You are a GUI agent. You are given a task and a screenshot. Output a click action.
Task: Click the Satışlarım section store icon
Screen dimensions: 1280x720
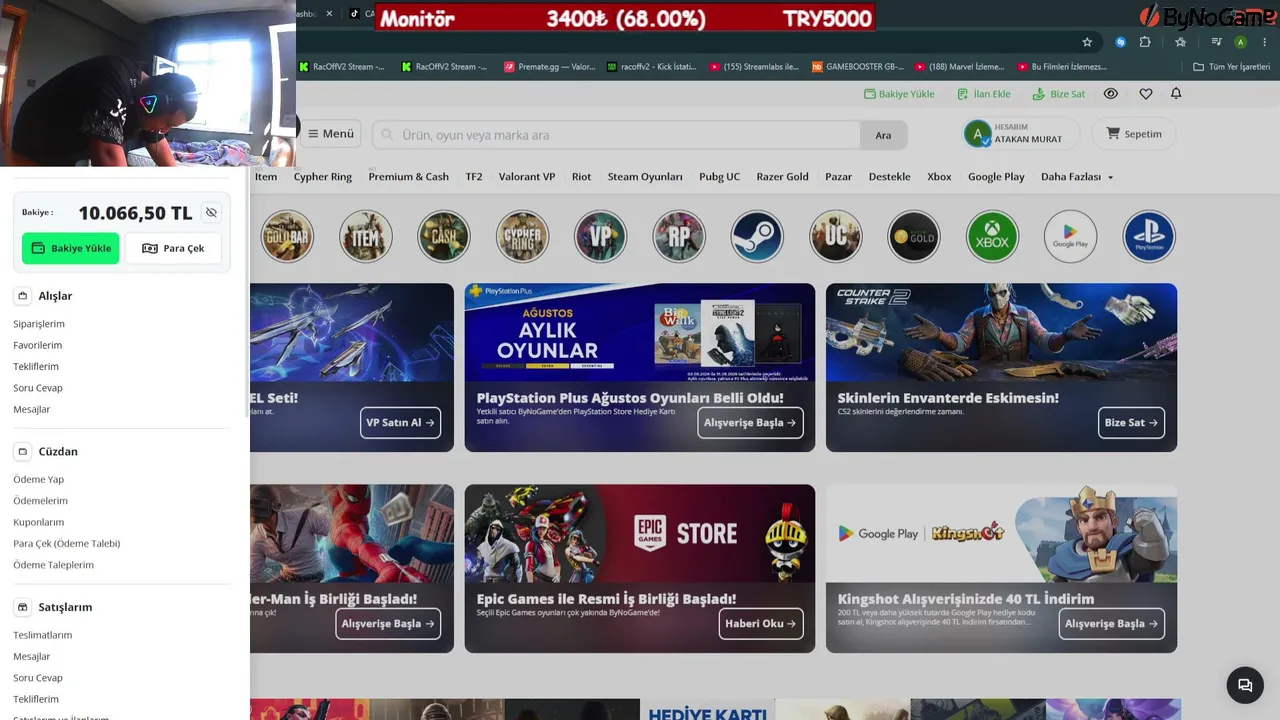[23, 607]
